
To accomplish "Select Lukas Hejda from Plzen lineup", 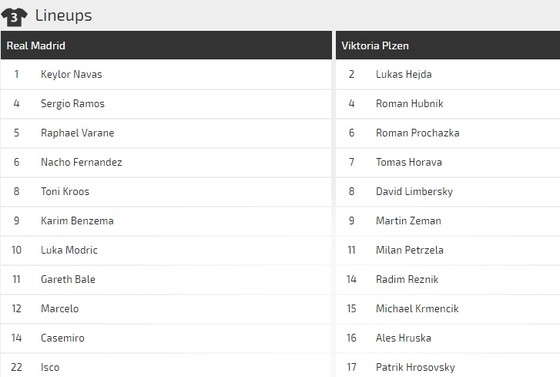I will (x=404, y=74).
